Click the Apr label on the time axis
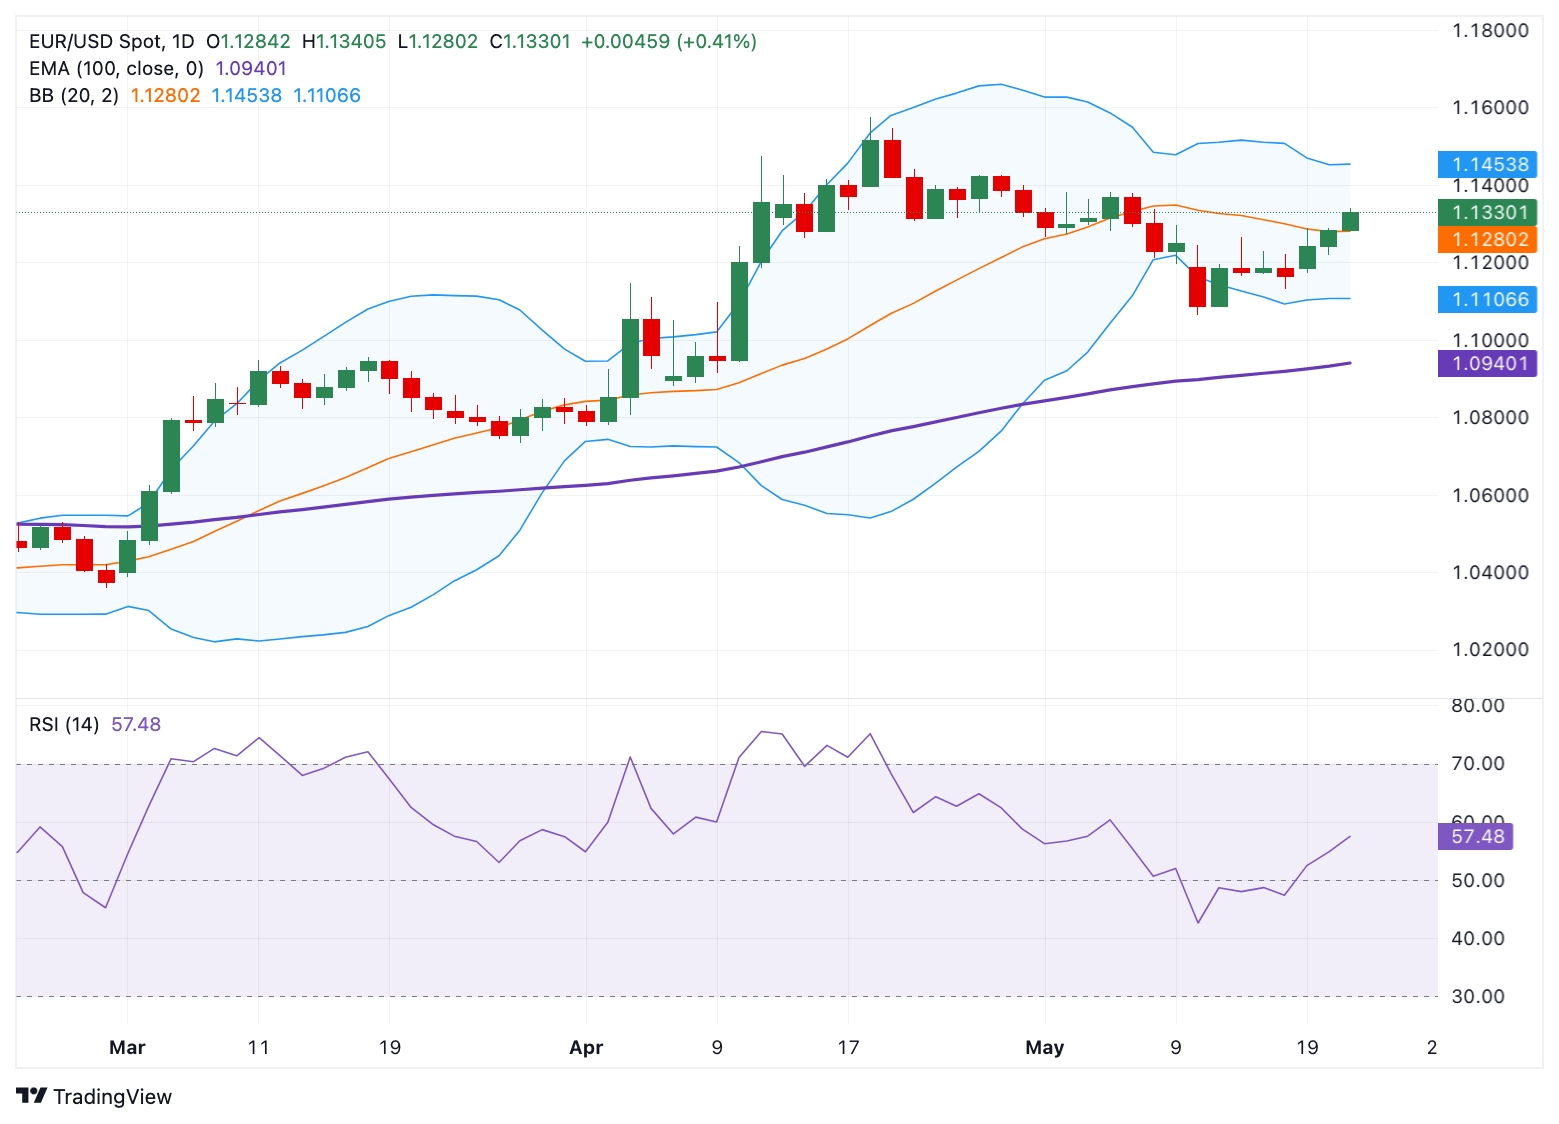The height and width of the screenshot is (1124, 1559). pos(586,1047)
